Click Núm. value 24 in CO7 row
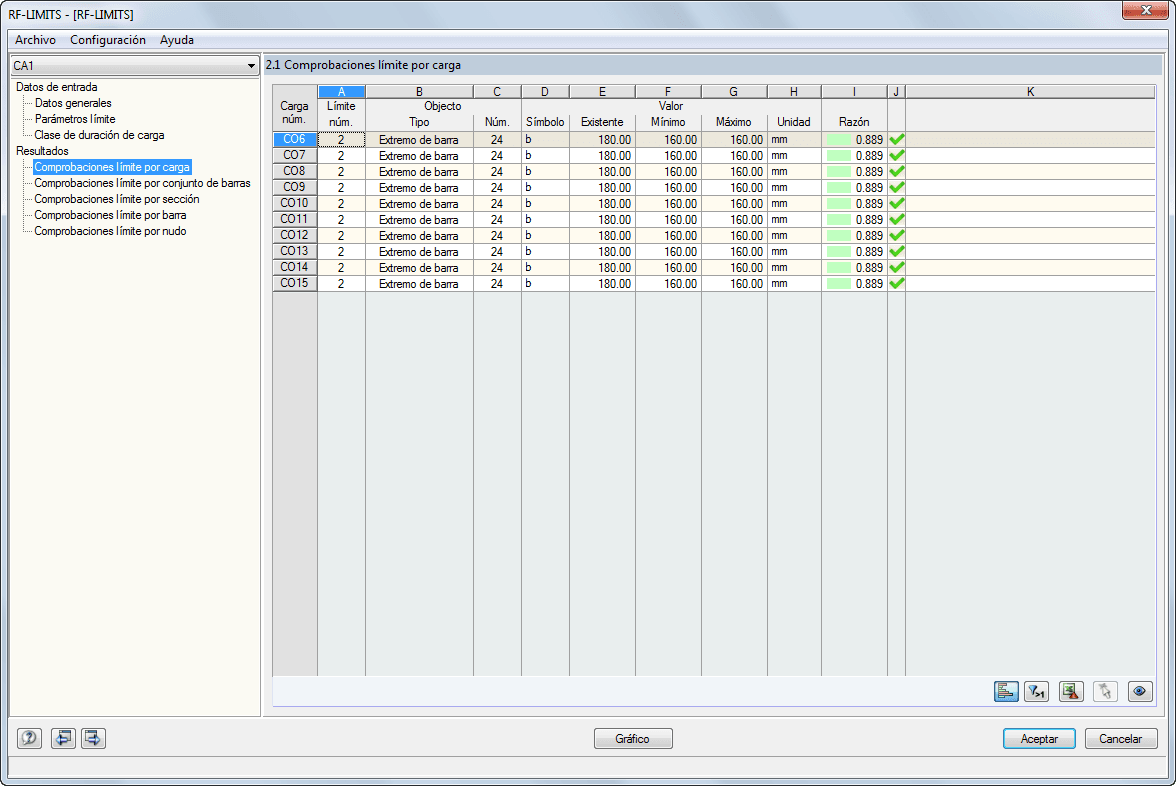 (497, 155)
